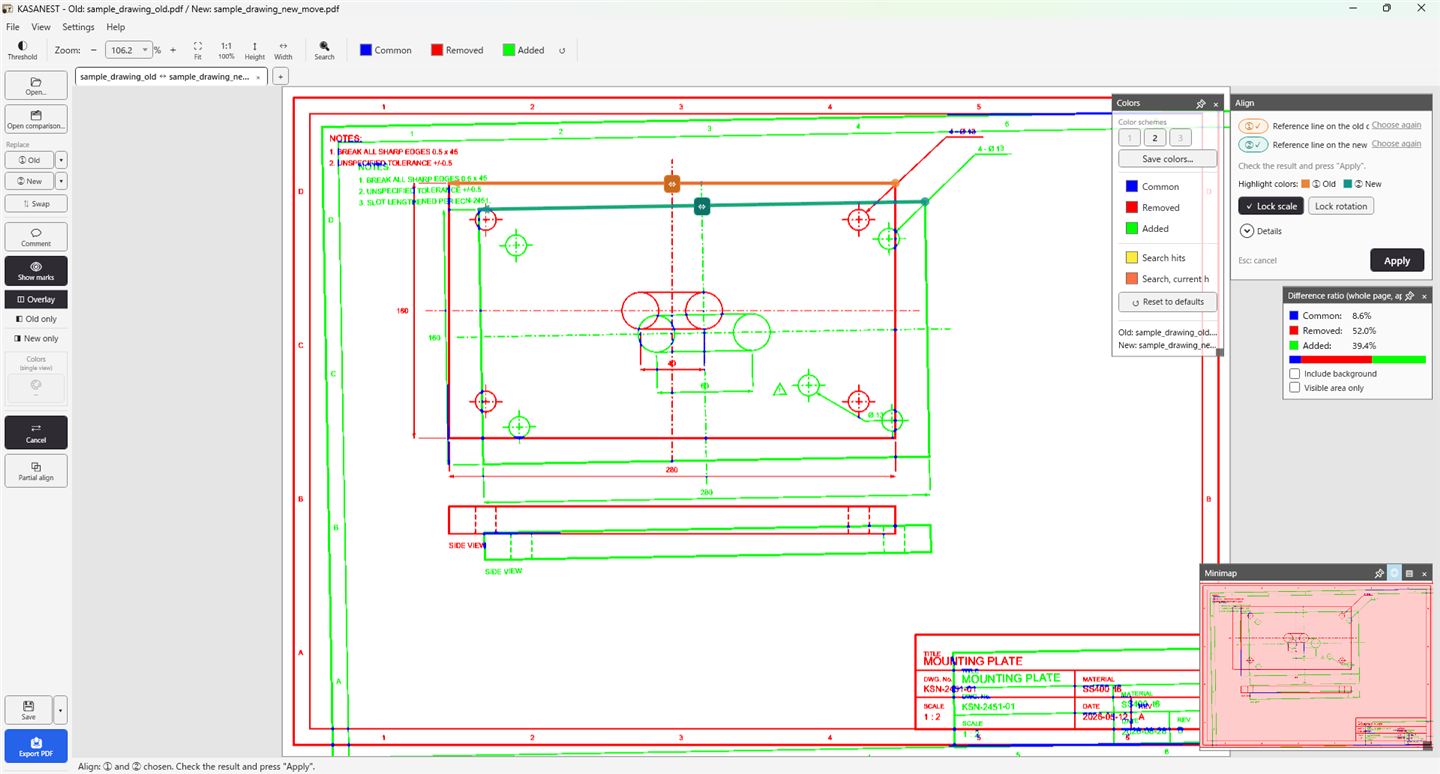Viewport: 1440px width, 774px height.
Task: Open the File menu
Action: [13, 27]
